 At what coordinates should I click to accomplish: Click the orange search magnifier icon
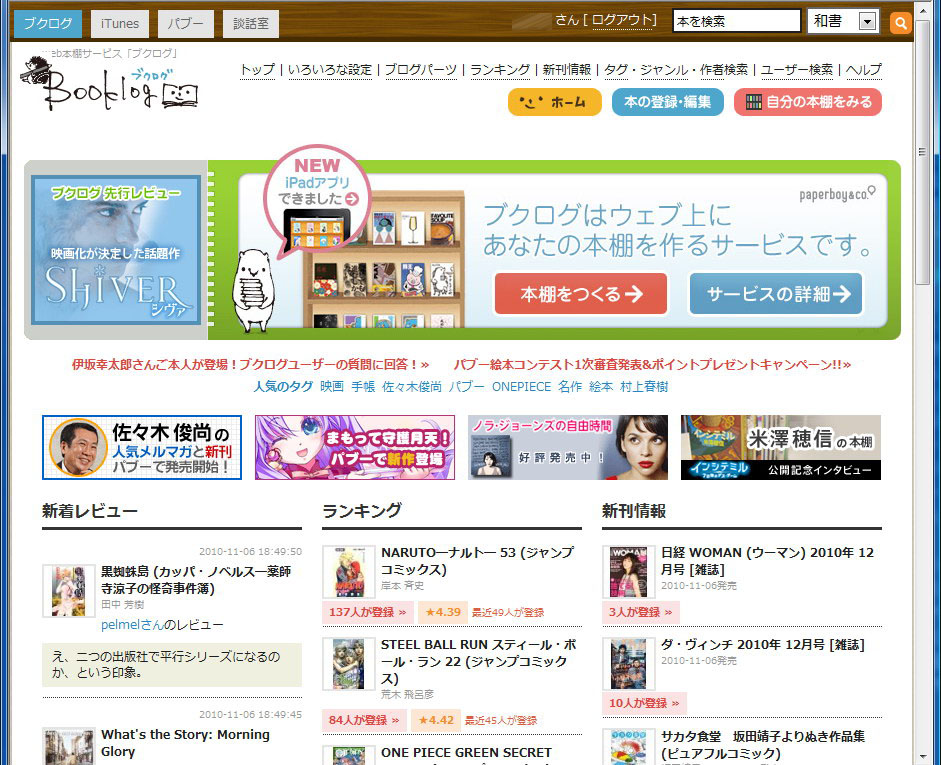900,23
